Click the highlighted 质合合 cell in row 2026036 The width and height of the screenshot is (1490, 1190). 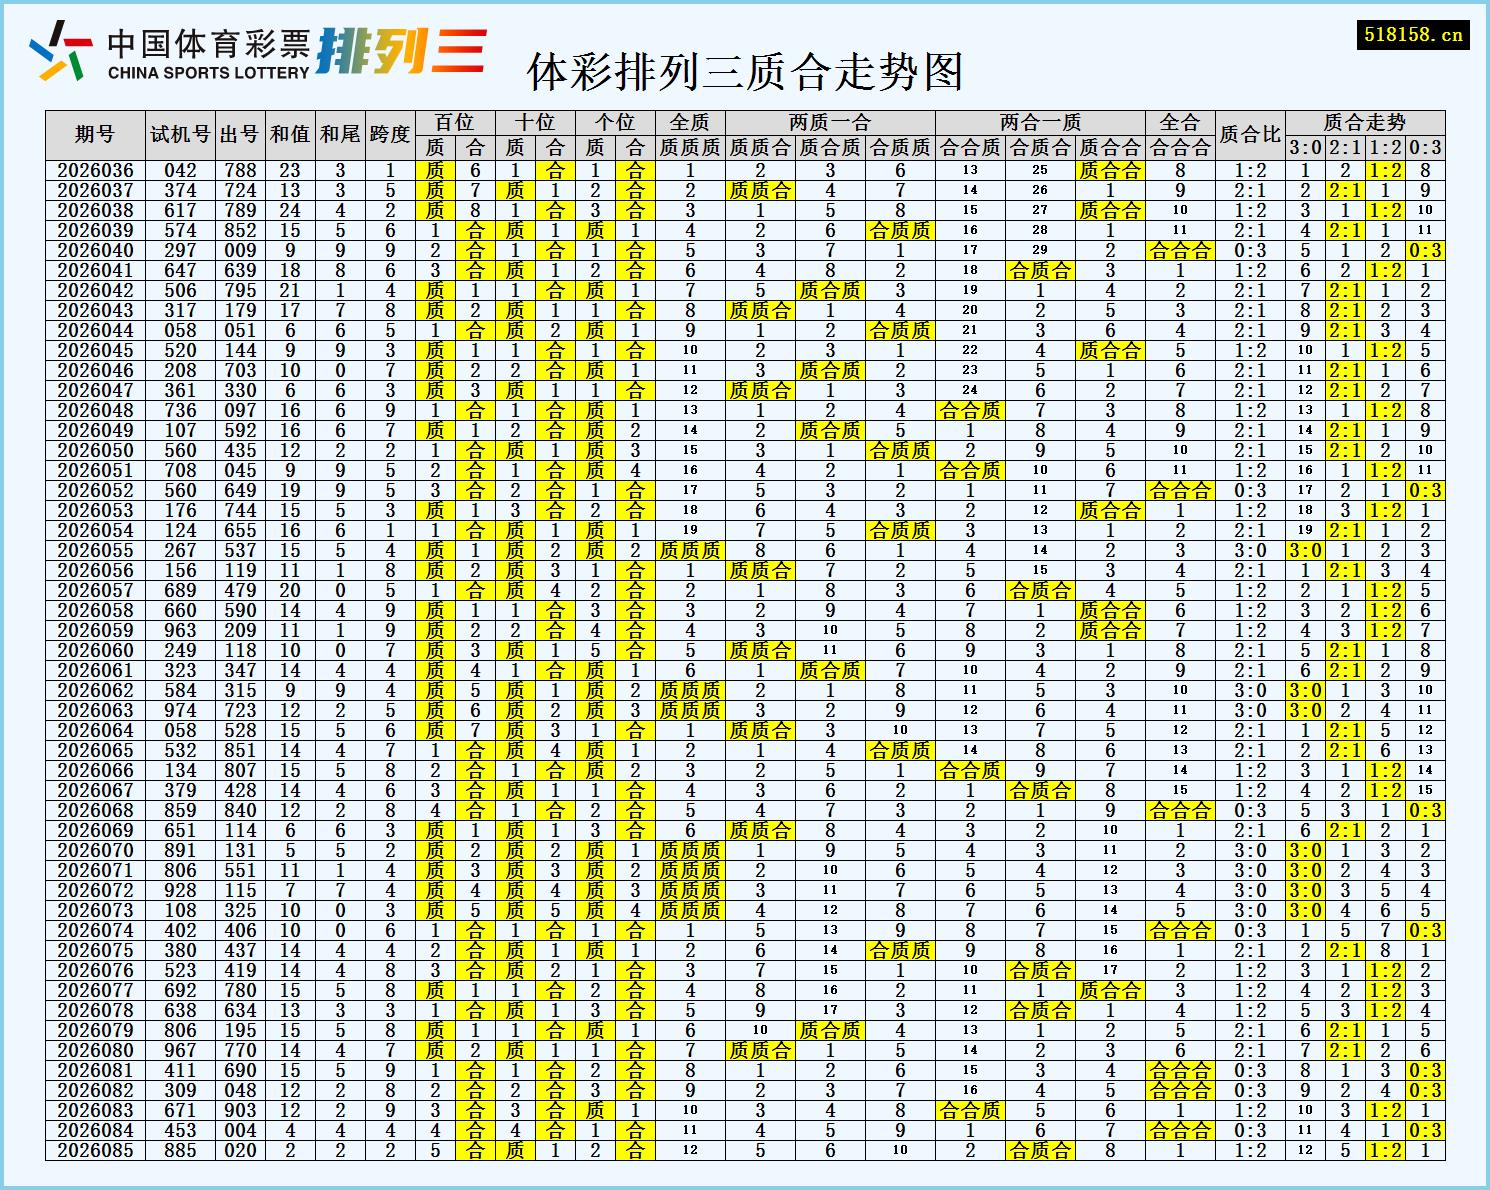pos(1110,170)
